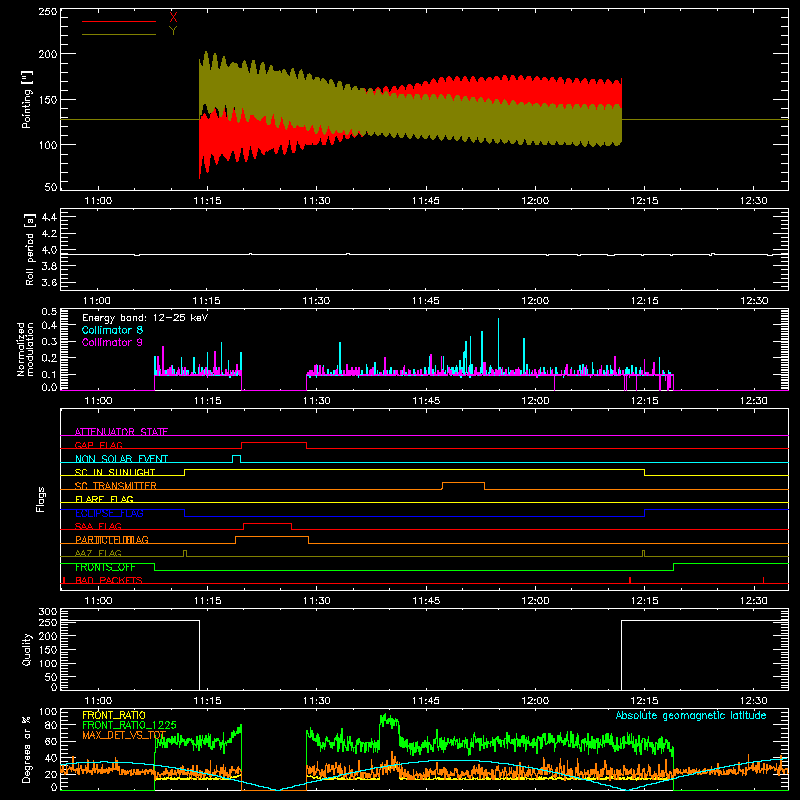Image resolution: width=800 pixels, height=800 pixels.
Task: Click the green FRONT_RATIO_1225 legend label
Action: pyautogui.click(x=129, y=725)
